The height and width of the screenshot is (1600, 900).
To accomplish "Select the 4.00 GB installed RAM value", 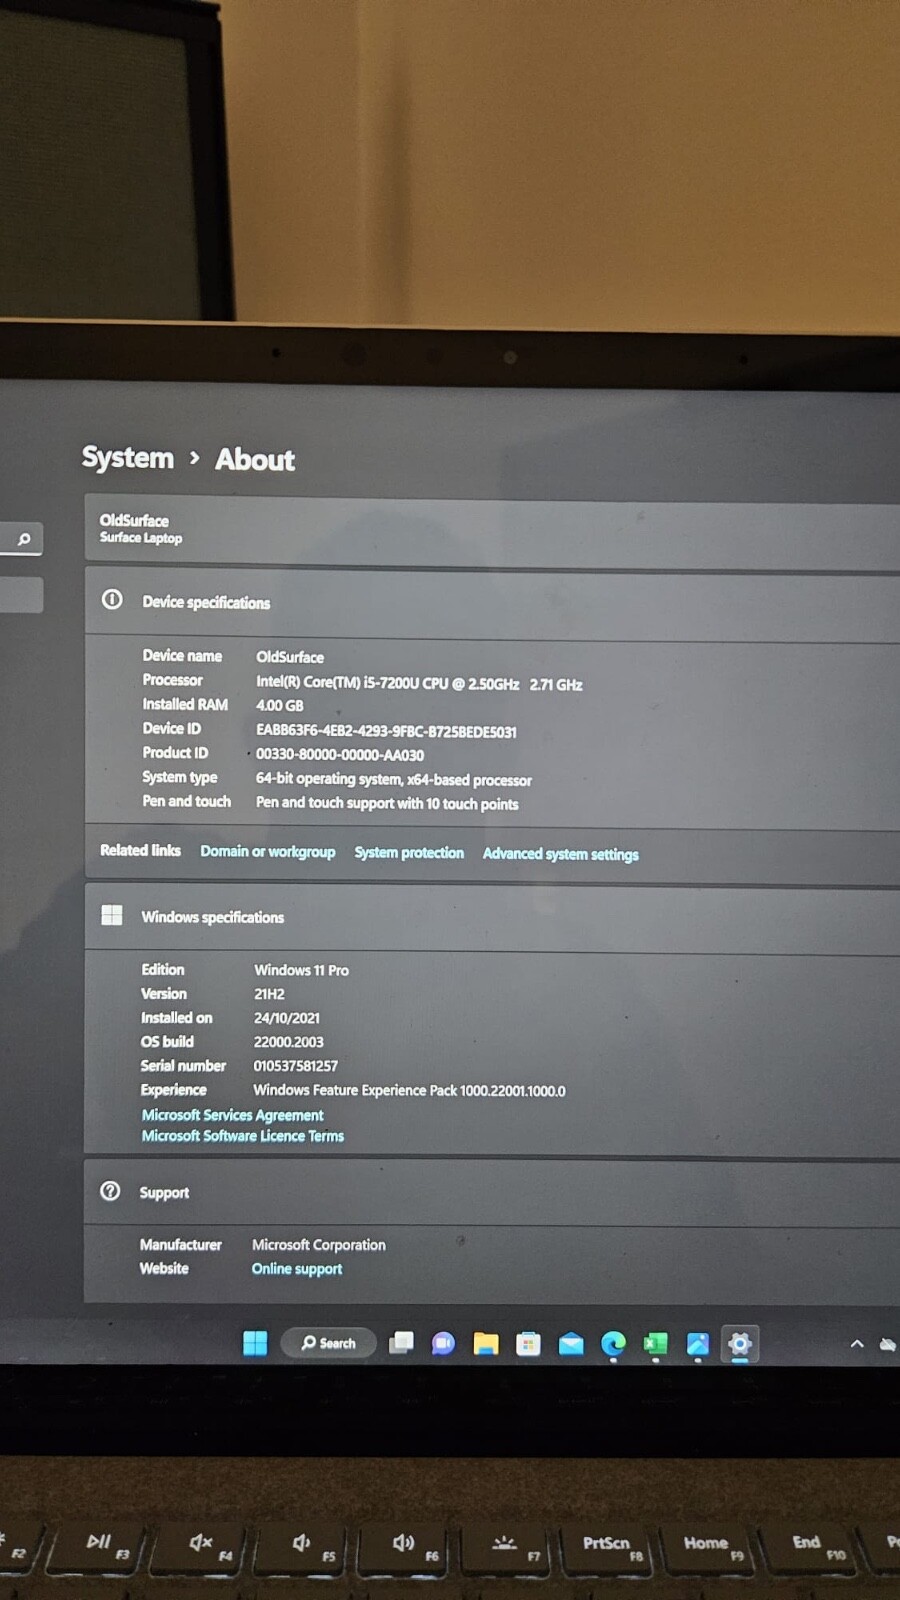I will click(x=279, y=705).
